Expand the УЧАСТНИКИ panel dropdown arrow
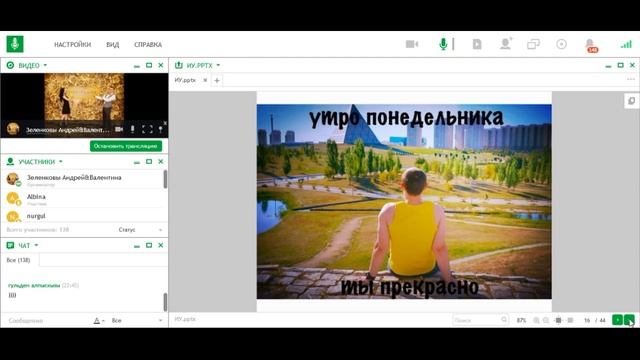The image size is (640, 360). 61,162
